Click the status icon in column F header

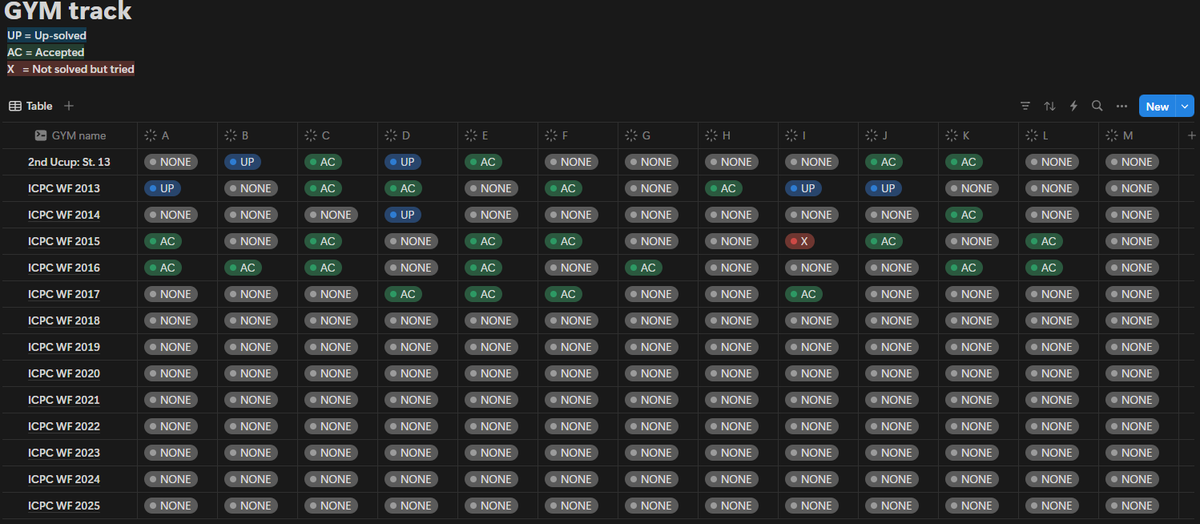[551, 135]
